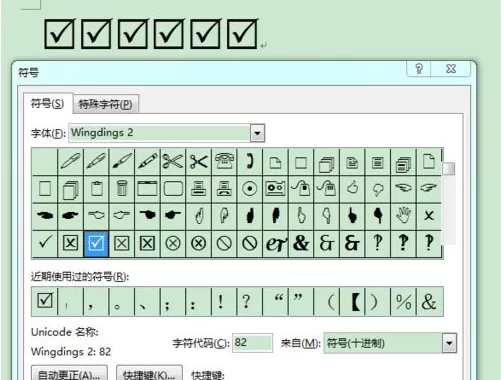Open the Wingdings 2 font dropdown
504x380 pixels.
click(257, 133)
